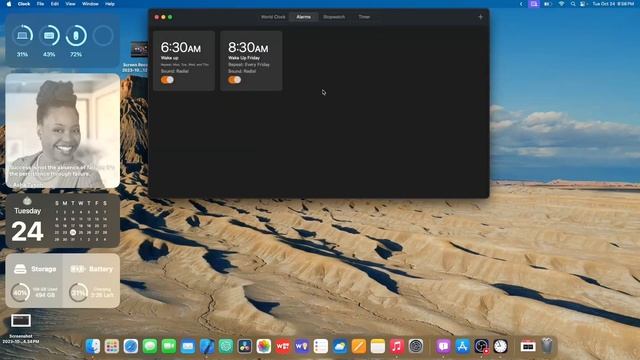640x360 pixels.
Task: Open Spotlight search in menu bar
Action: [573, 4]
